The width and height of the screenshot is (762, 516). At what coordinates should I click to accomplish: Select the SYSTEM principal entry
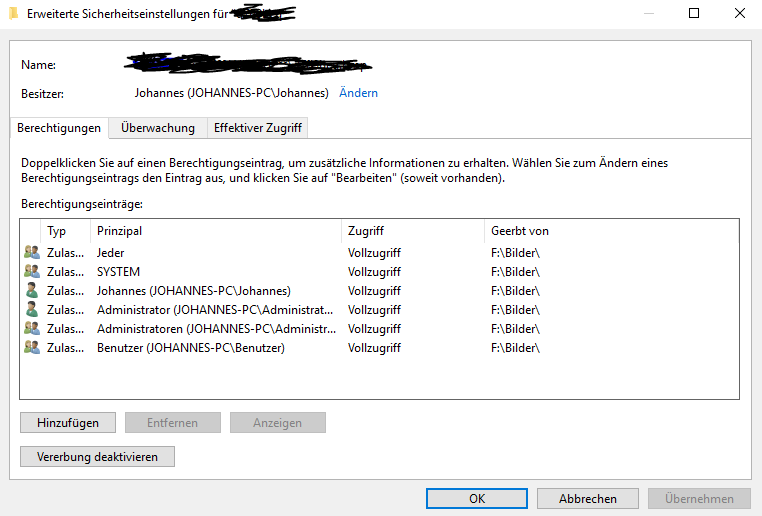[x=118, y=272]
